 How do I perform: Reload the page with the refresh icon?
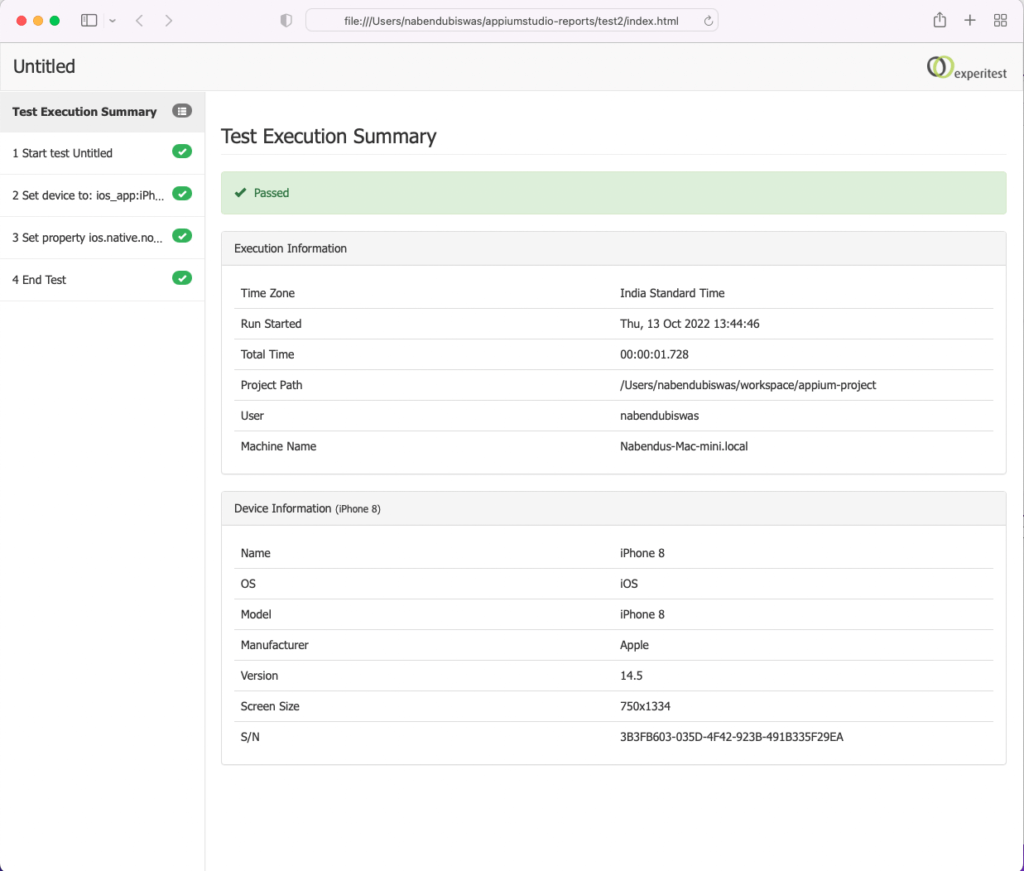[709, 20]
